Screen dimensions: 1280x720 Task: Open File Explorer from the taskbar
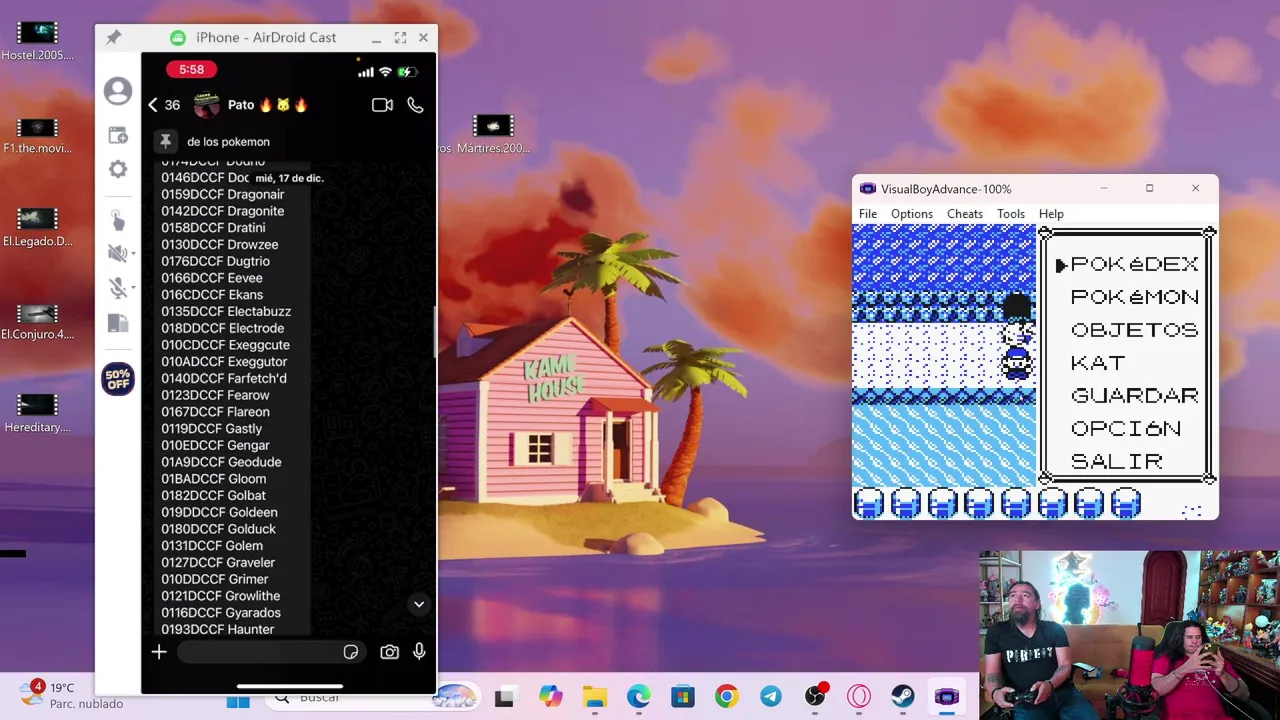click(x=595, y=697)
